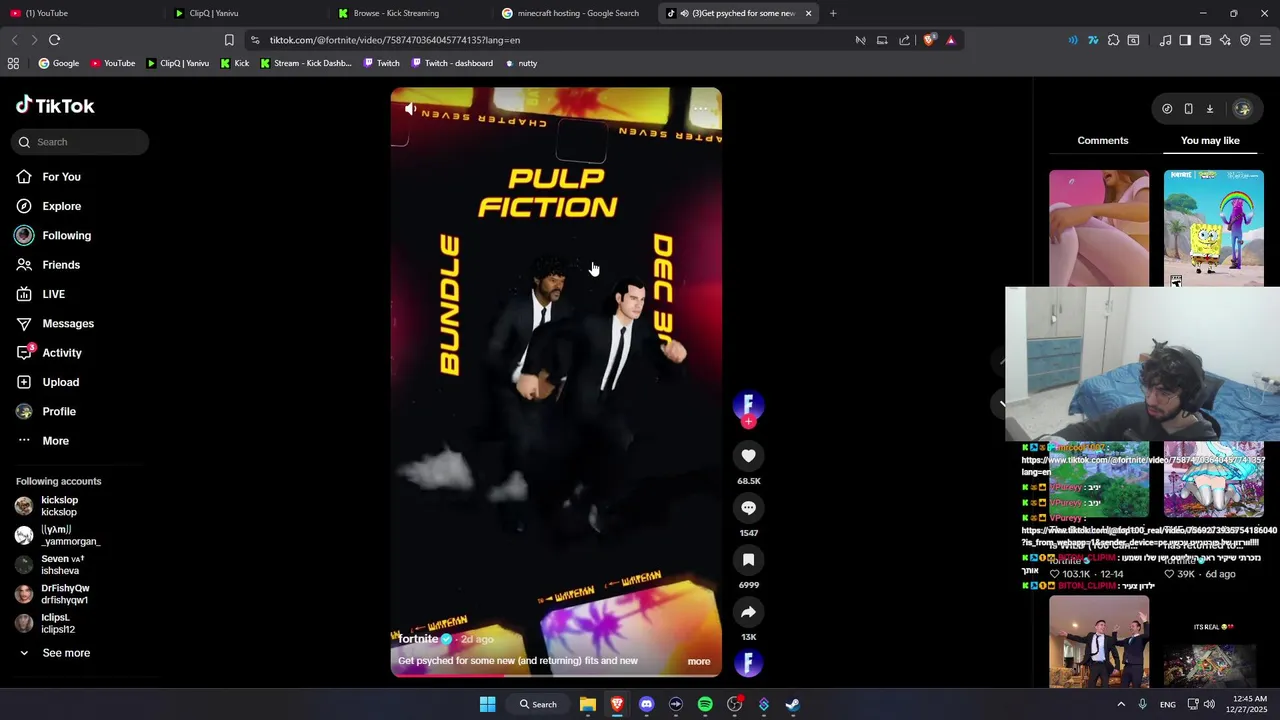The height and width of the screenshot is (720, 1280).
Task: Open comments via the speech bubble icon
Action: coord(748,508)
